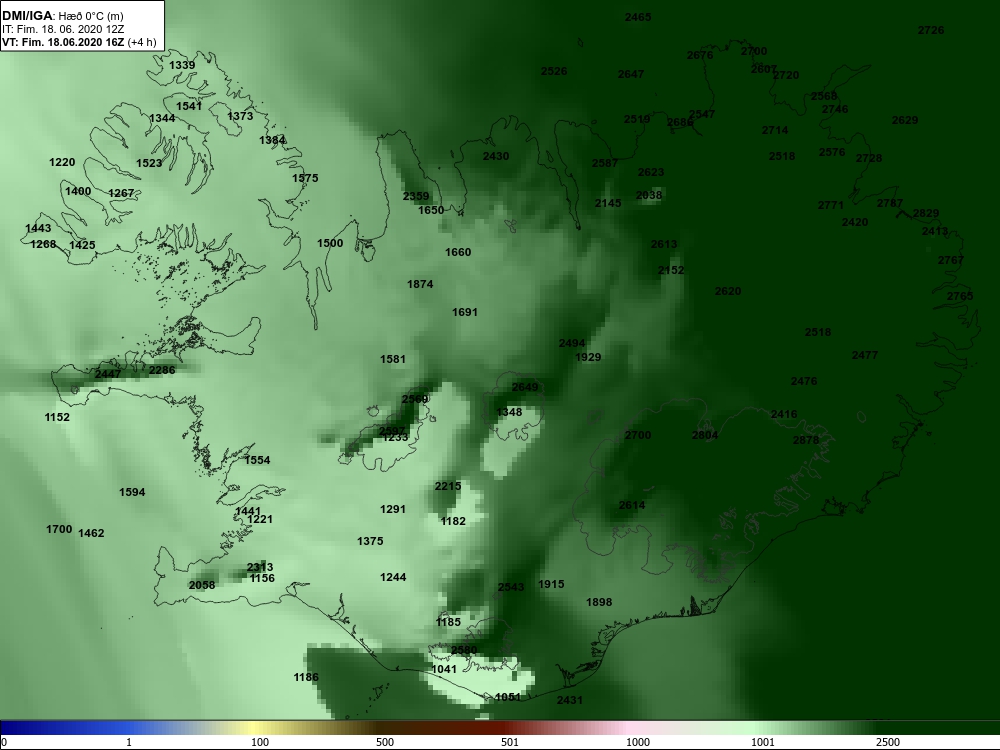Click legend label 100 on the color bar
This screenshot has height=750, width=1000.
pyautogui.click(x=260, y=742)
